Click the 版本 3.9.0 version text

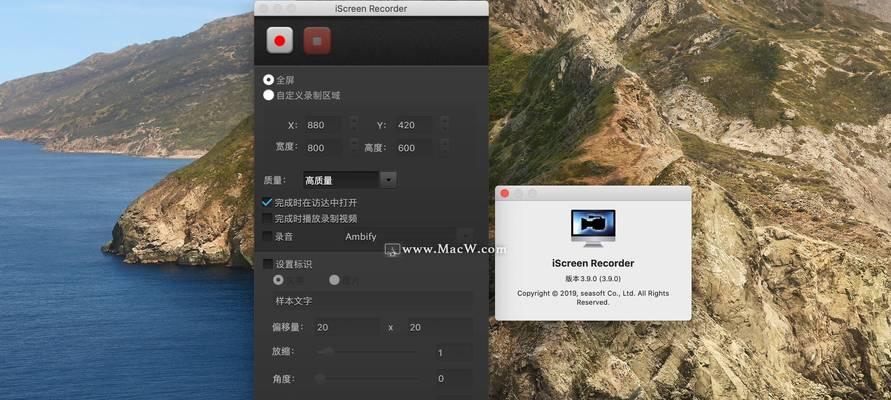point(593,279)
